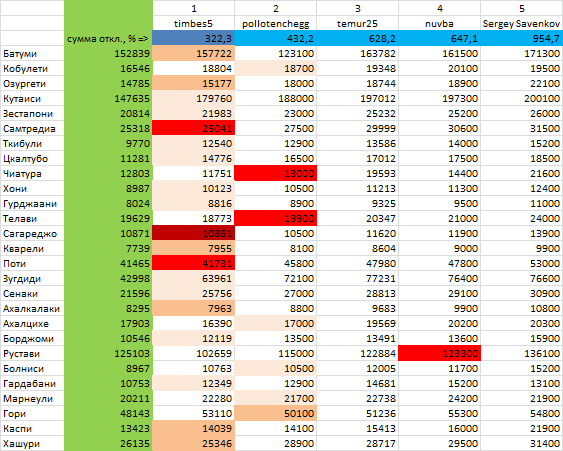Click the orange Гори cell 50100
563x451 pixels.
[x=275, y=413]
